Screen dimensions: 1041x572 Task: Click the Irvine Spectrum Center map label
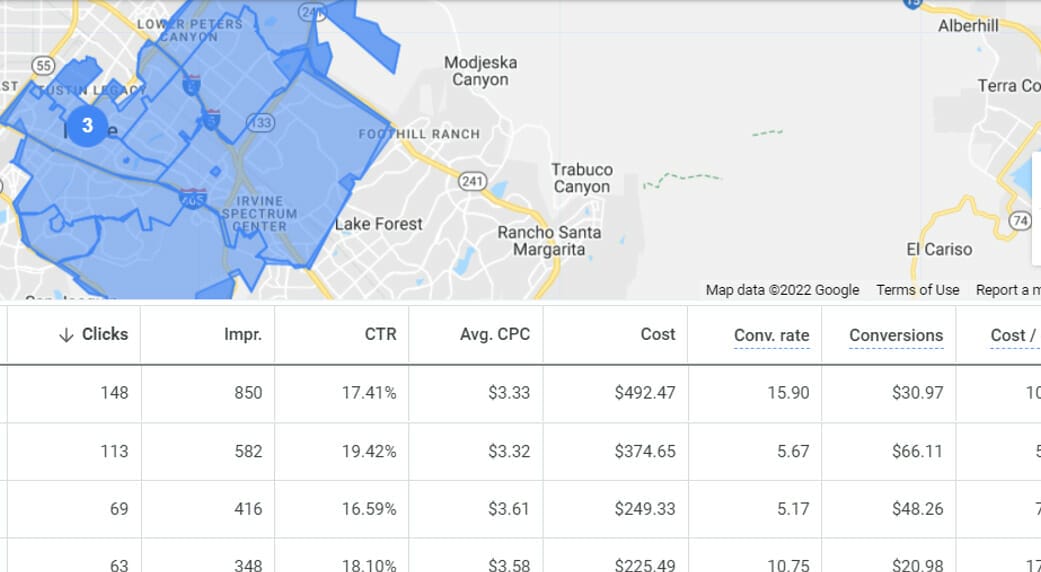[x=259, y=213]
